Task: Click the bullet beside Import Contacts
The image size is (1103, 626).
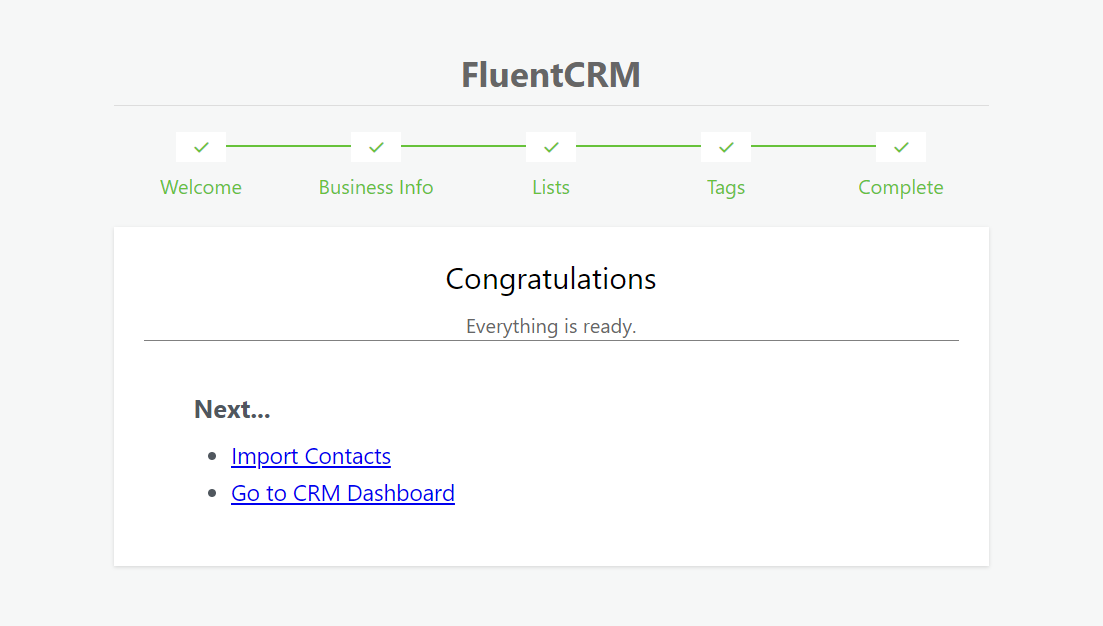Action: pyautogui.click(x=211, y=456)
